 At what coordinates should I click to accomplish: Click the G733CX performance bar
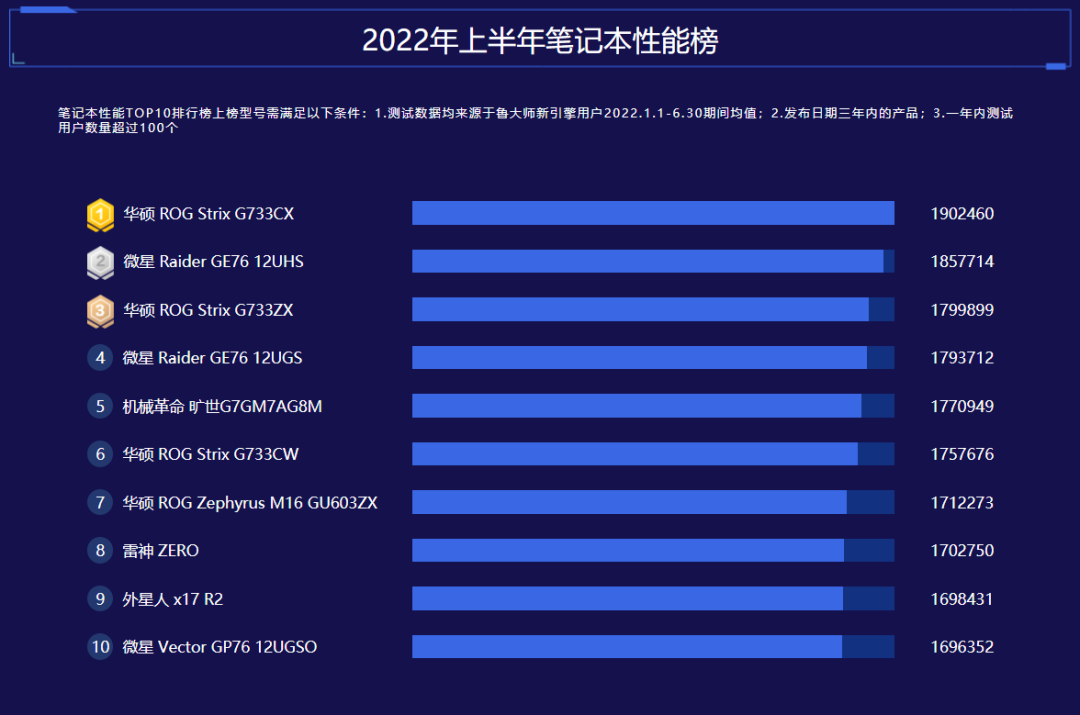click(x=653, y=214)
